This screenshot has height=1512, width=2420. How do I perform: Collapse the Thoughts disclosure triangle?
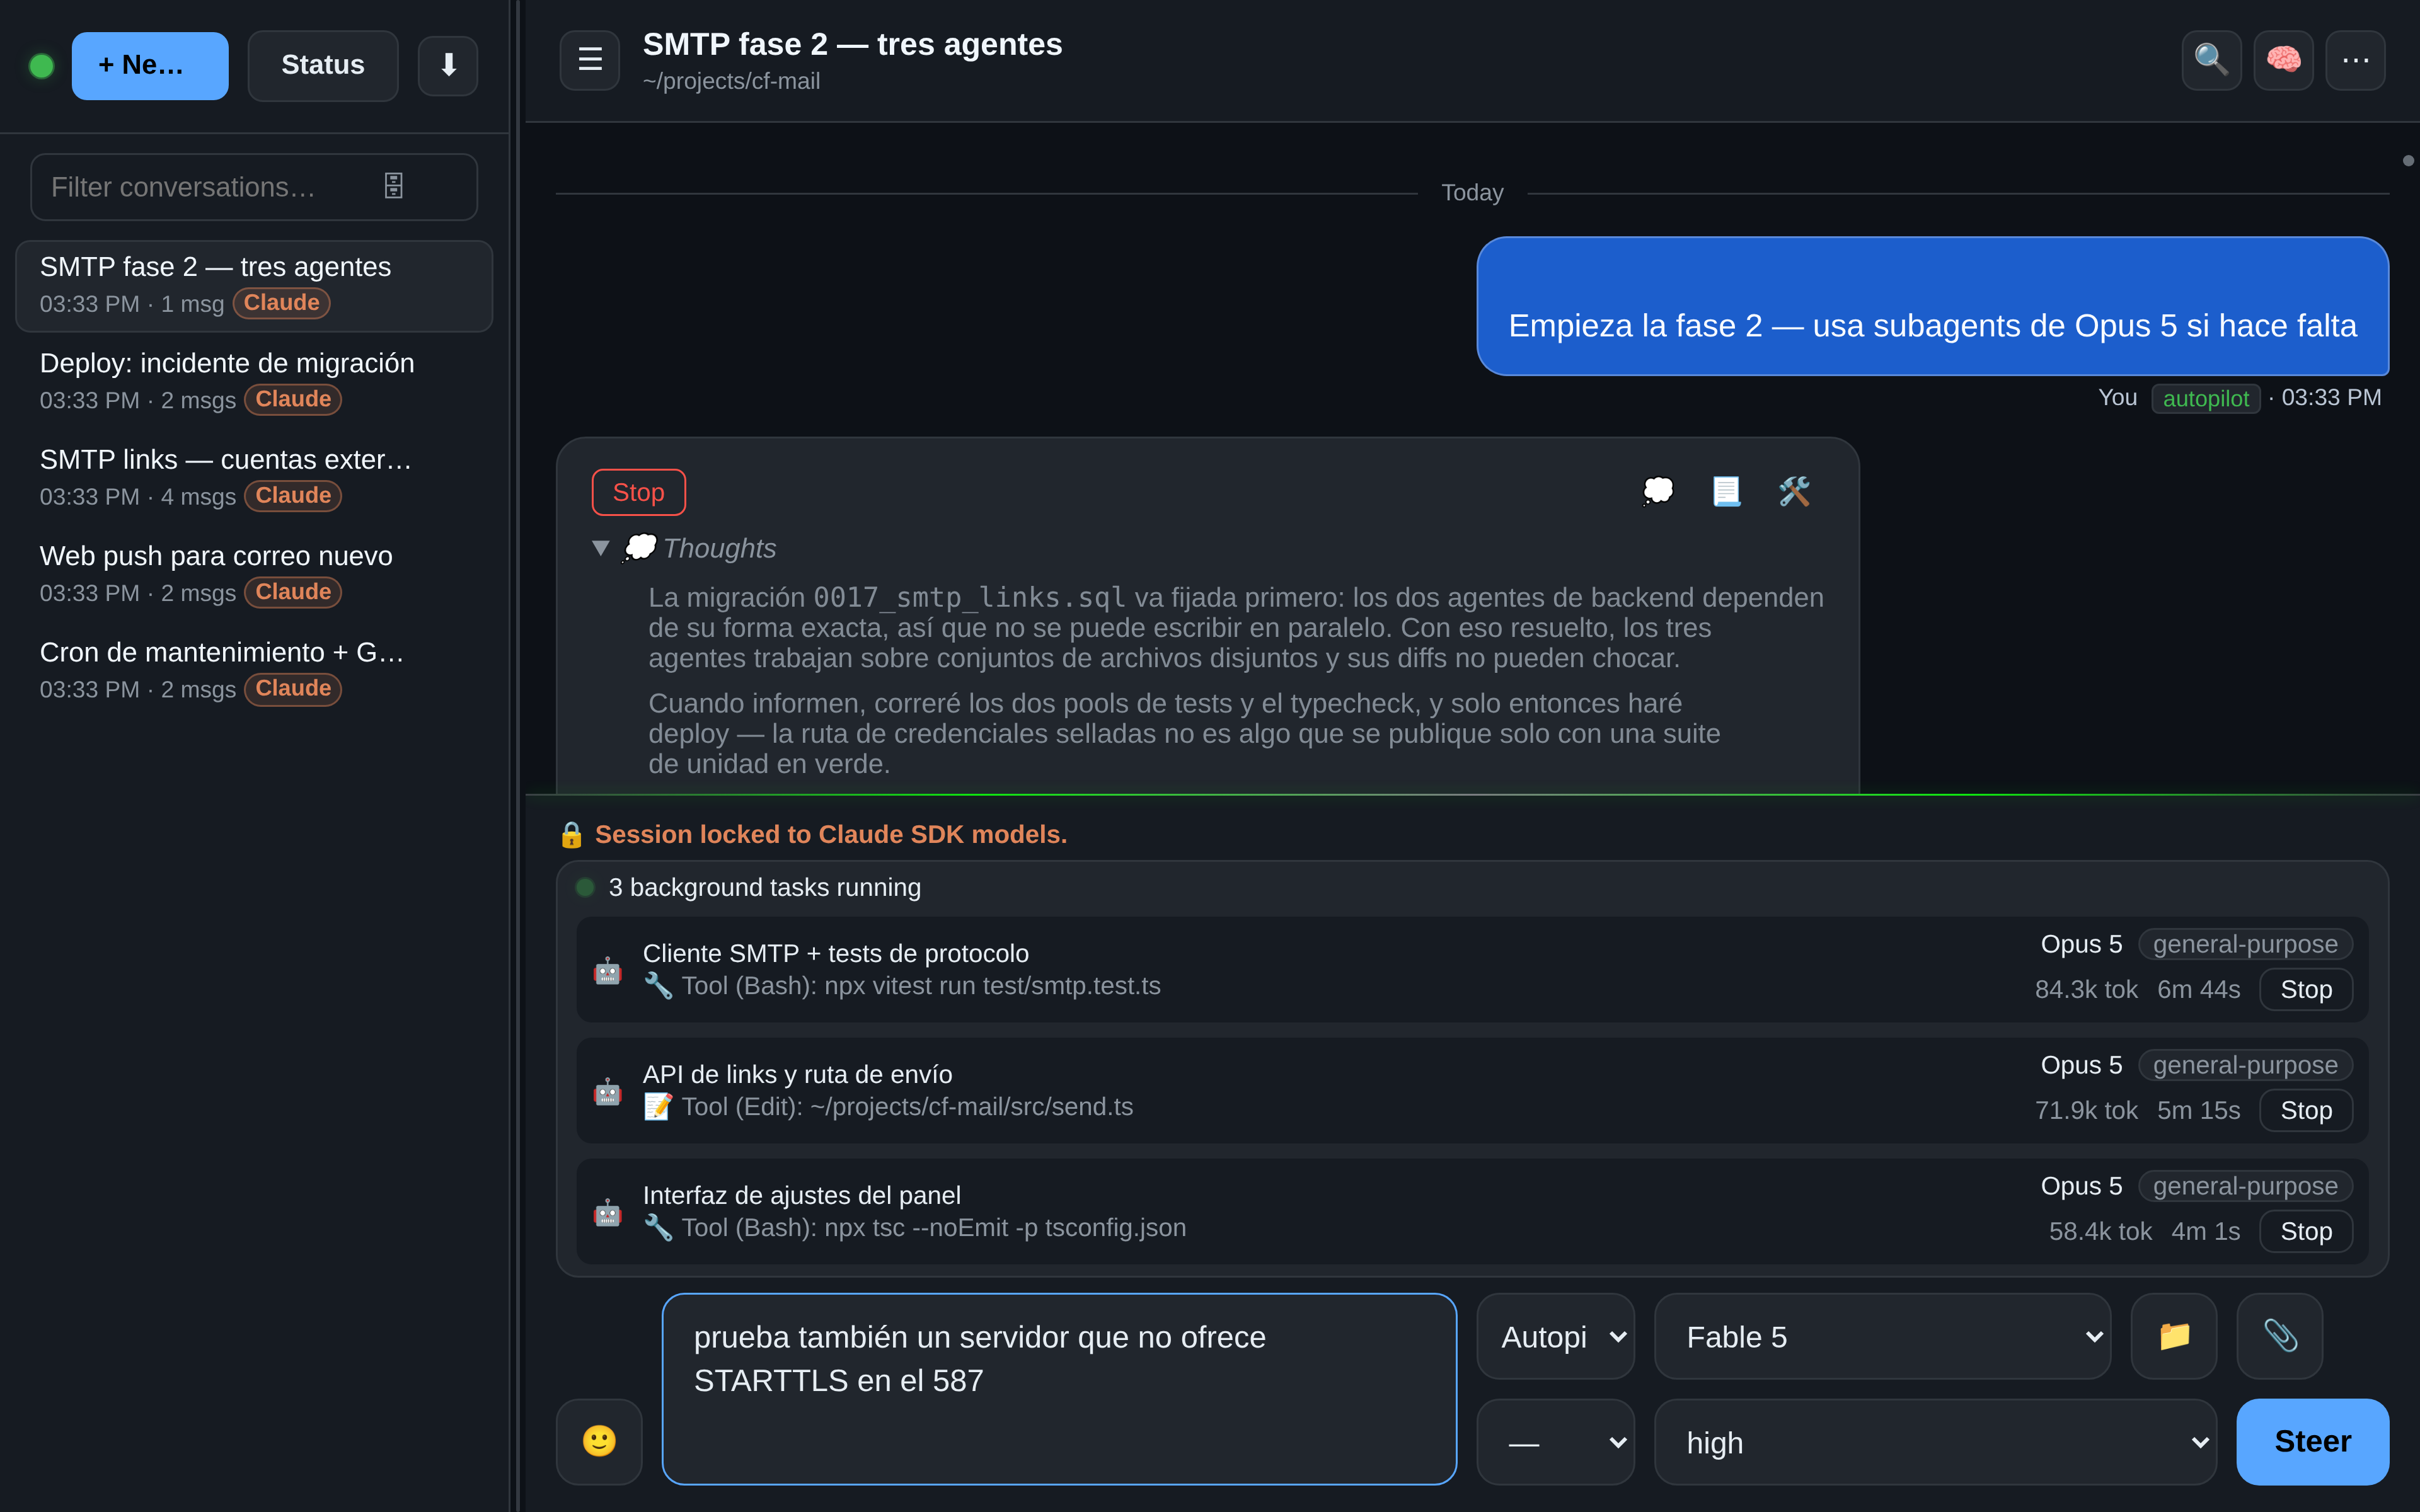600,548
